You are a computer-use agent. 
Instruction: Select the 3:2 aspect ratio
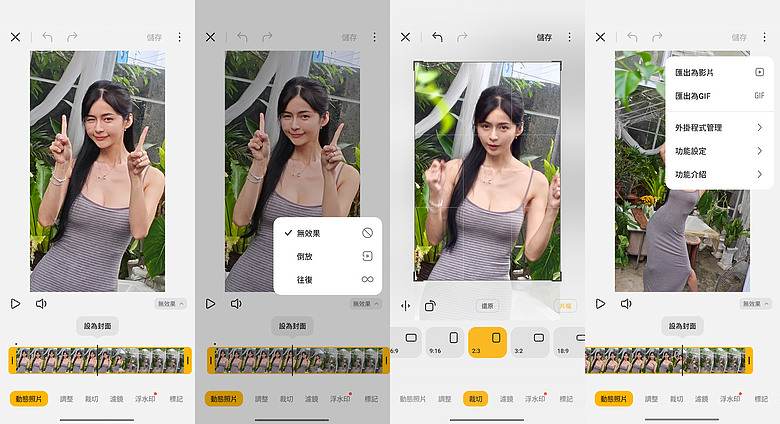pos(530,342)
